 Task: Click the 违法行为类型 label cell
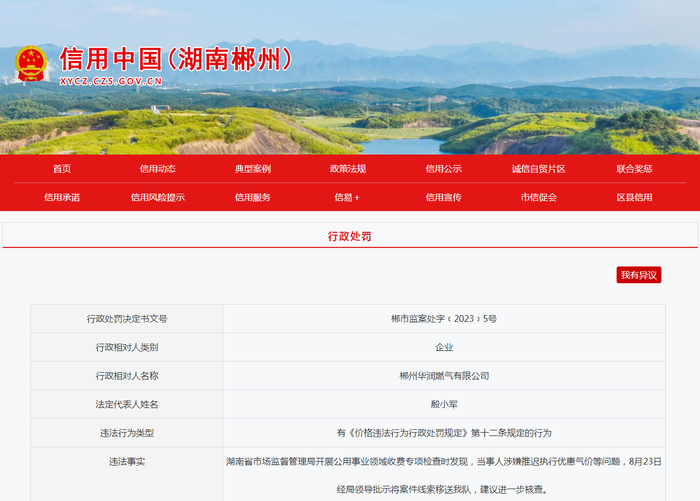coord(127,433)
